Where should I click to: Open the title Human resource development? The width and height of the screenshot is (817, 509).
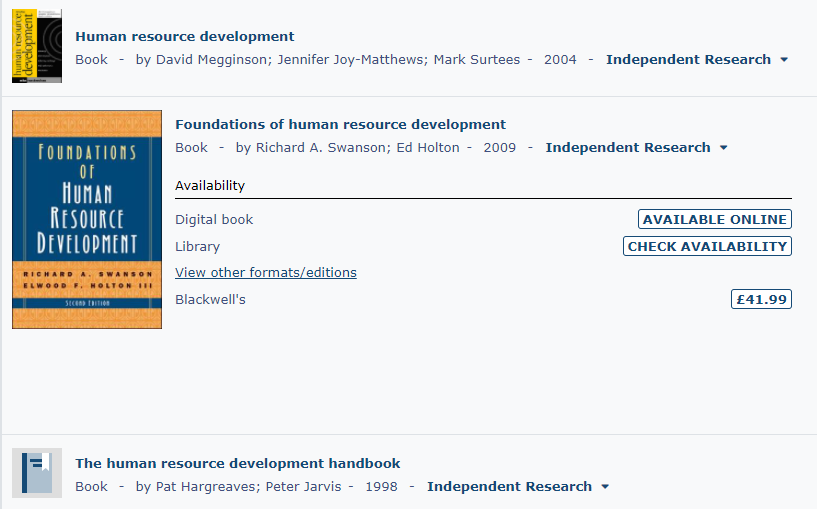coord(185,37)
